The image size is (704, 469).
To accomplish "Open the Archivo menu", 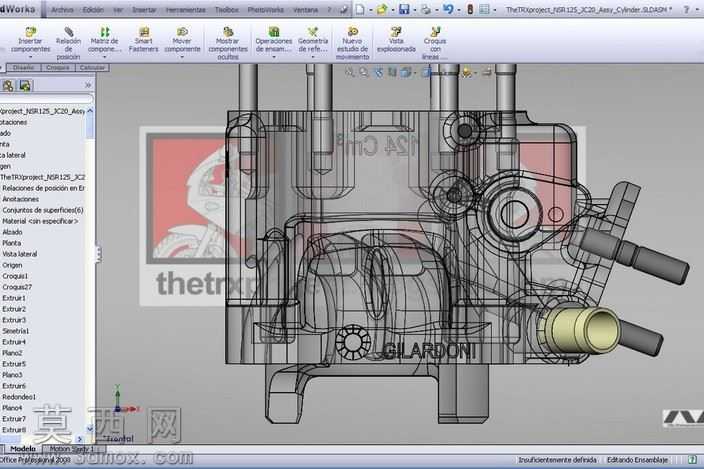I will [62, 9].
